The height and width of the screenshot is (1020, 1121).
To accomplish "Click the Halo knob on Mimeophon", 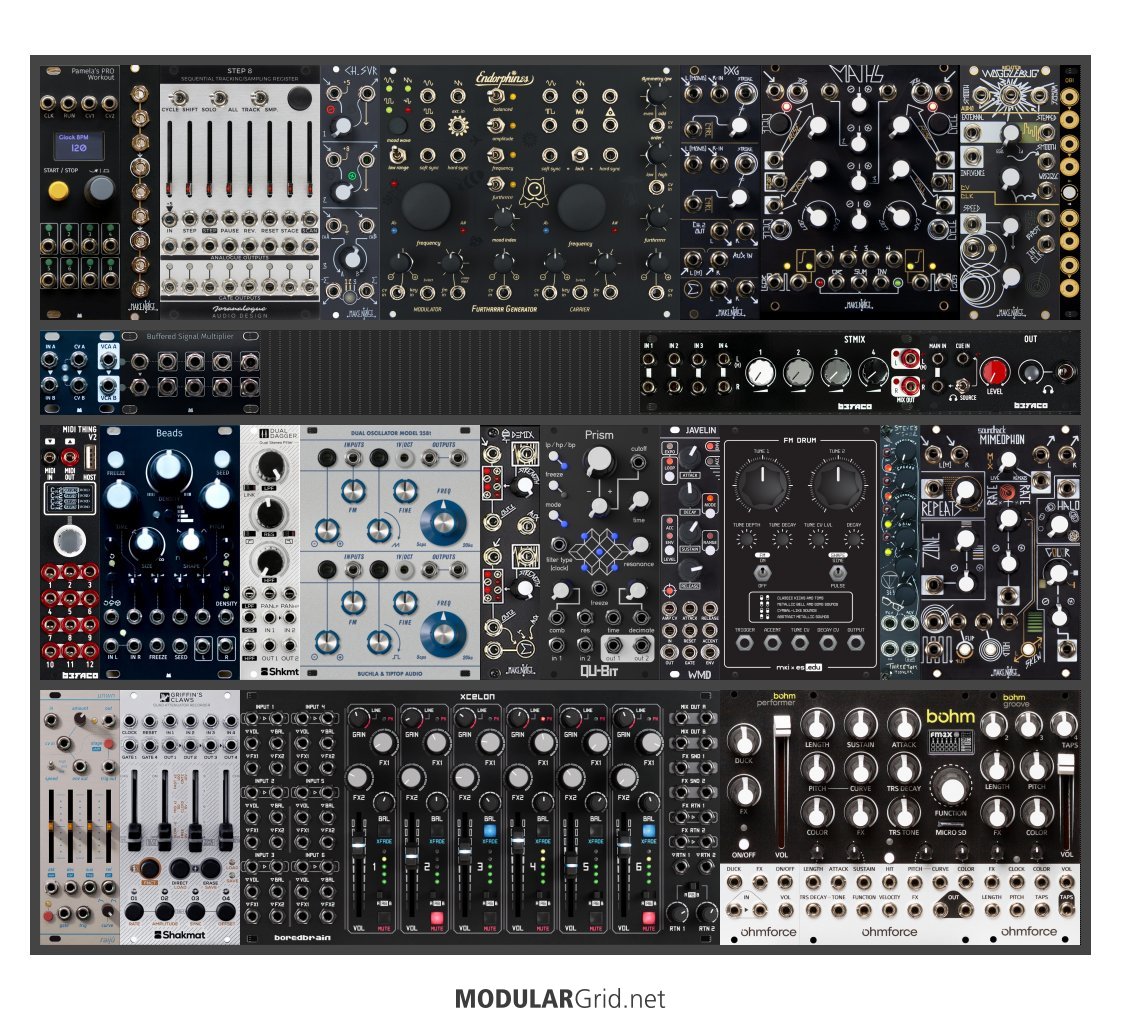I will click(x=1058, y=525).
